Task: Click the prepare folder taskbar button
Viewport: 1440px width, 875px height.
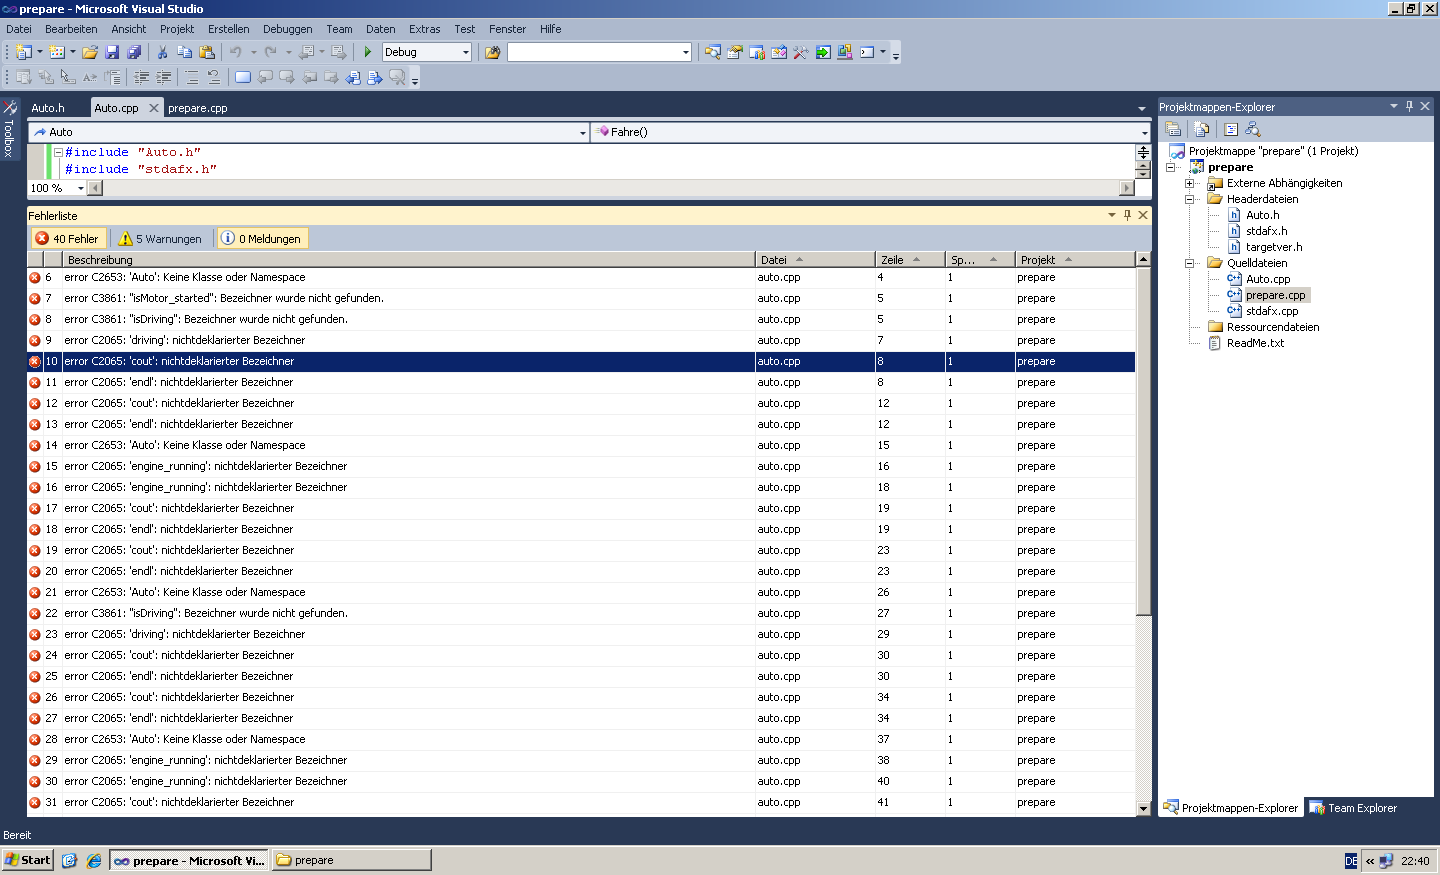Action: 351,860
